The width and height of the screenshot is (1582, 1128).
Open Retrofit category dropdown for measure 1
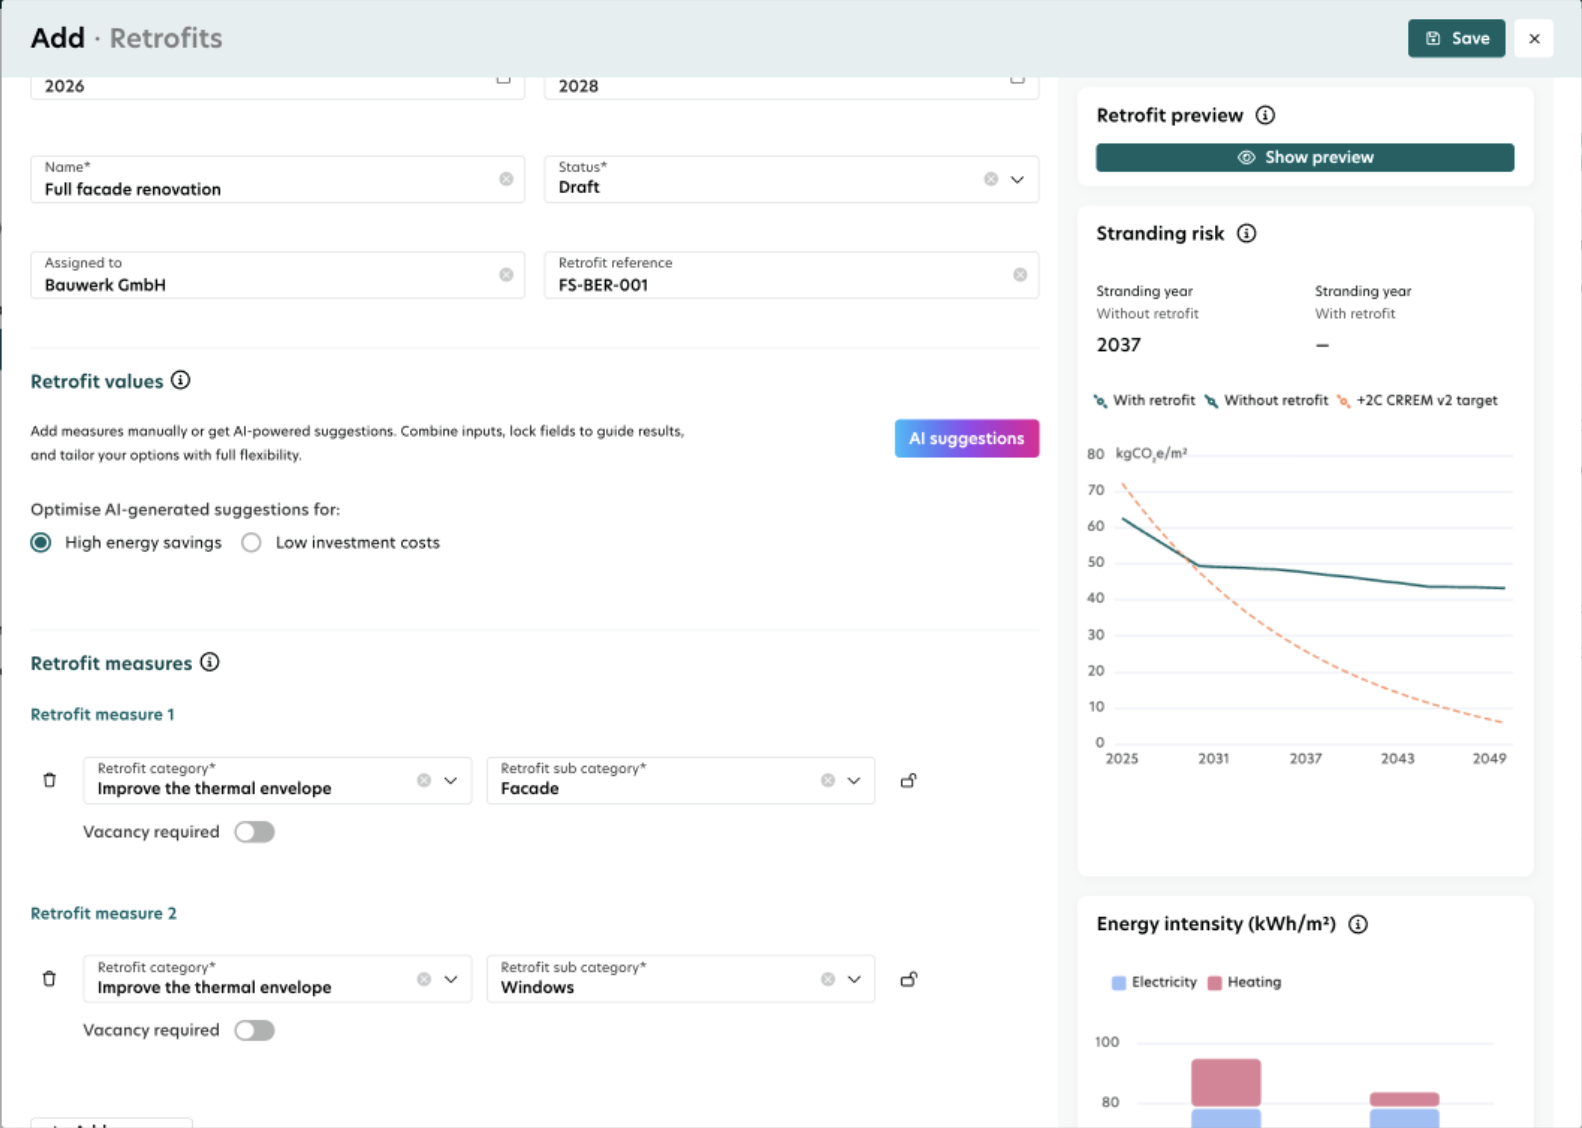451,780
